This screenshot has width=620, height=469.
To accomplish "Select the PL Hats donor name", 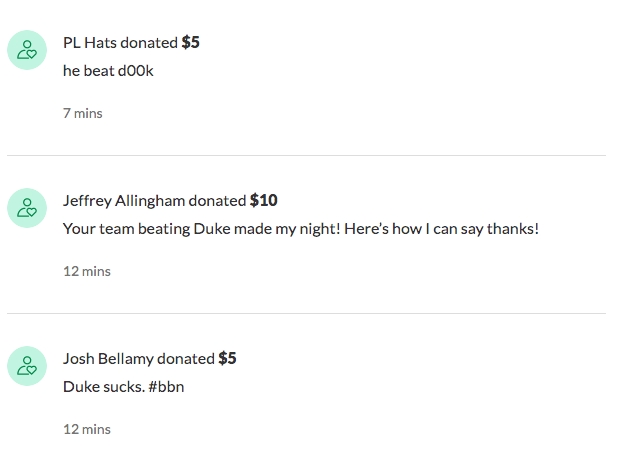I will (90, 42).
